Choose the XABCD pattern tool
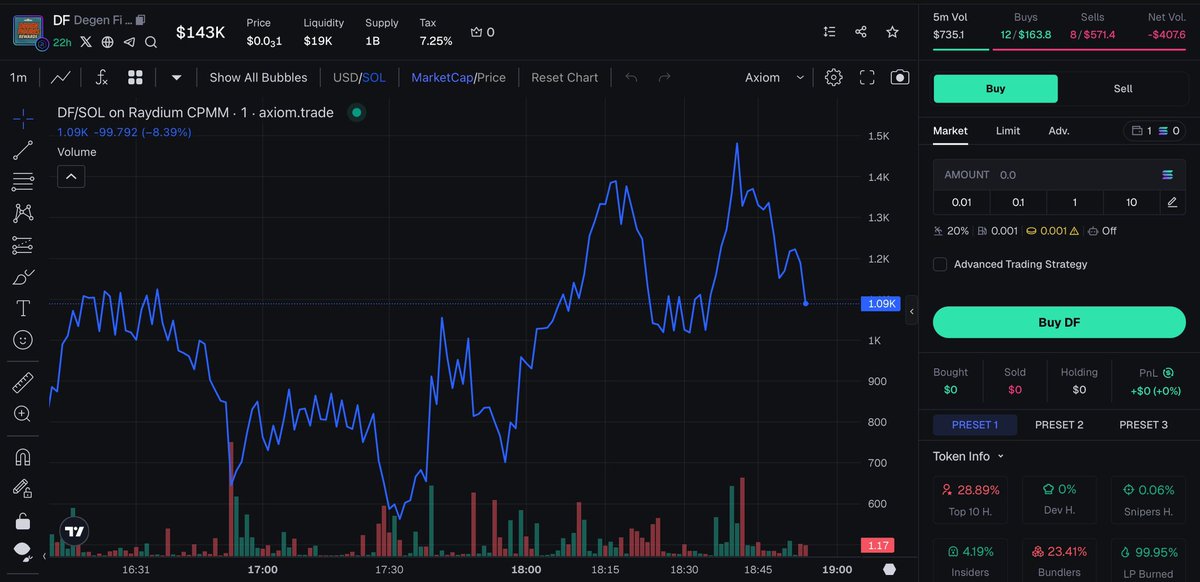 coord(22,213)
